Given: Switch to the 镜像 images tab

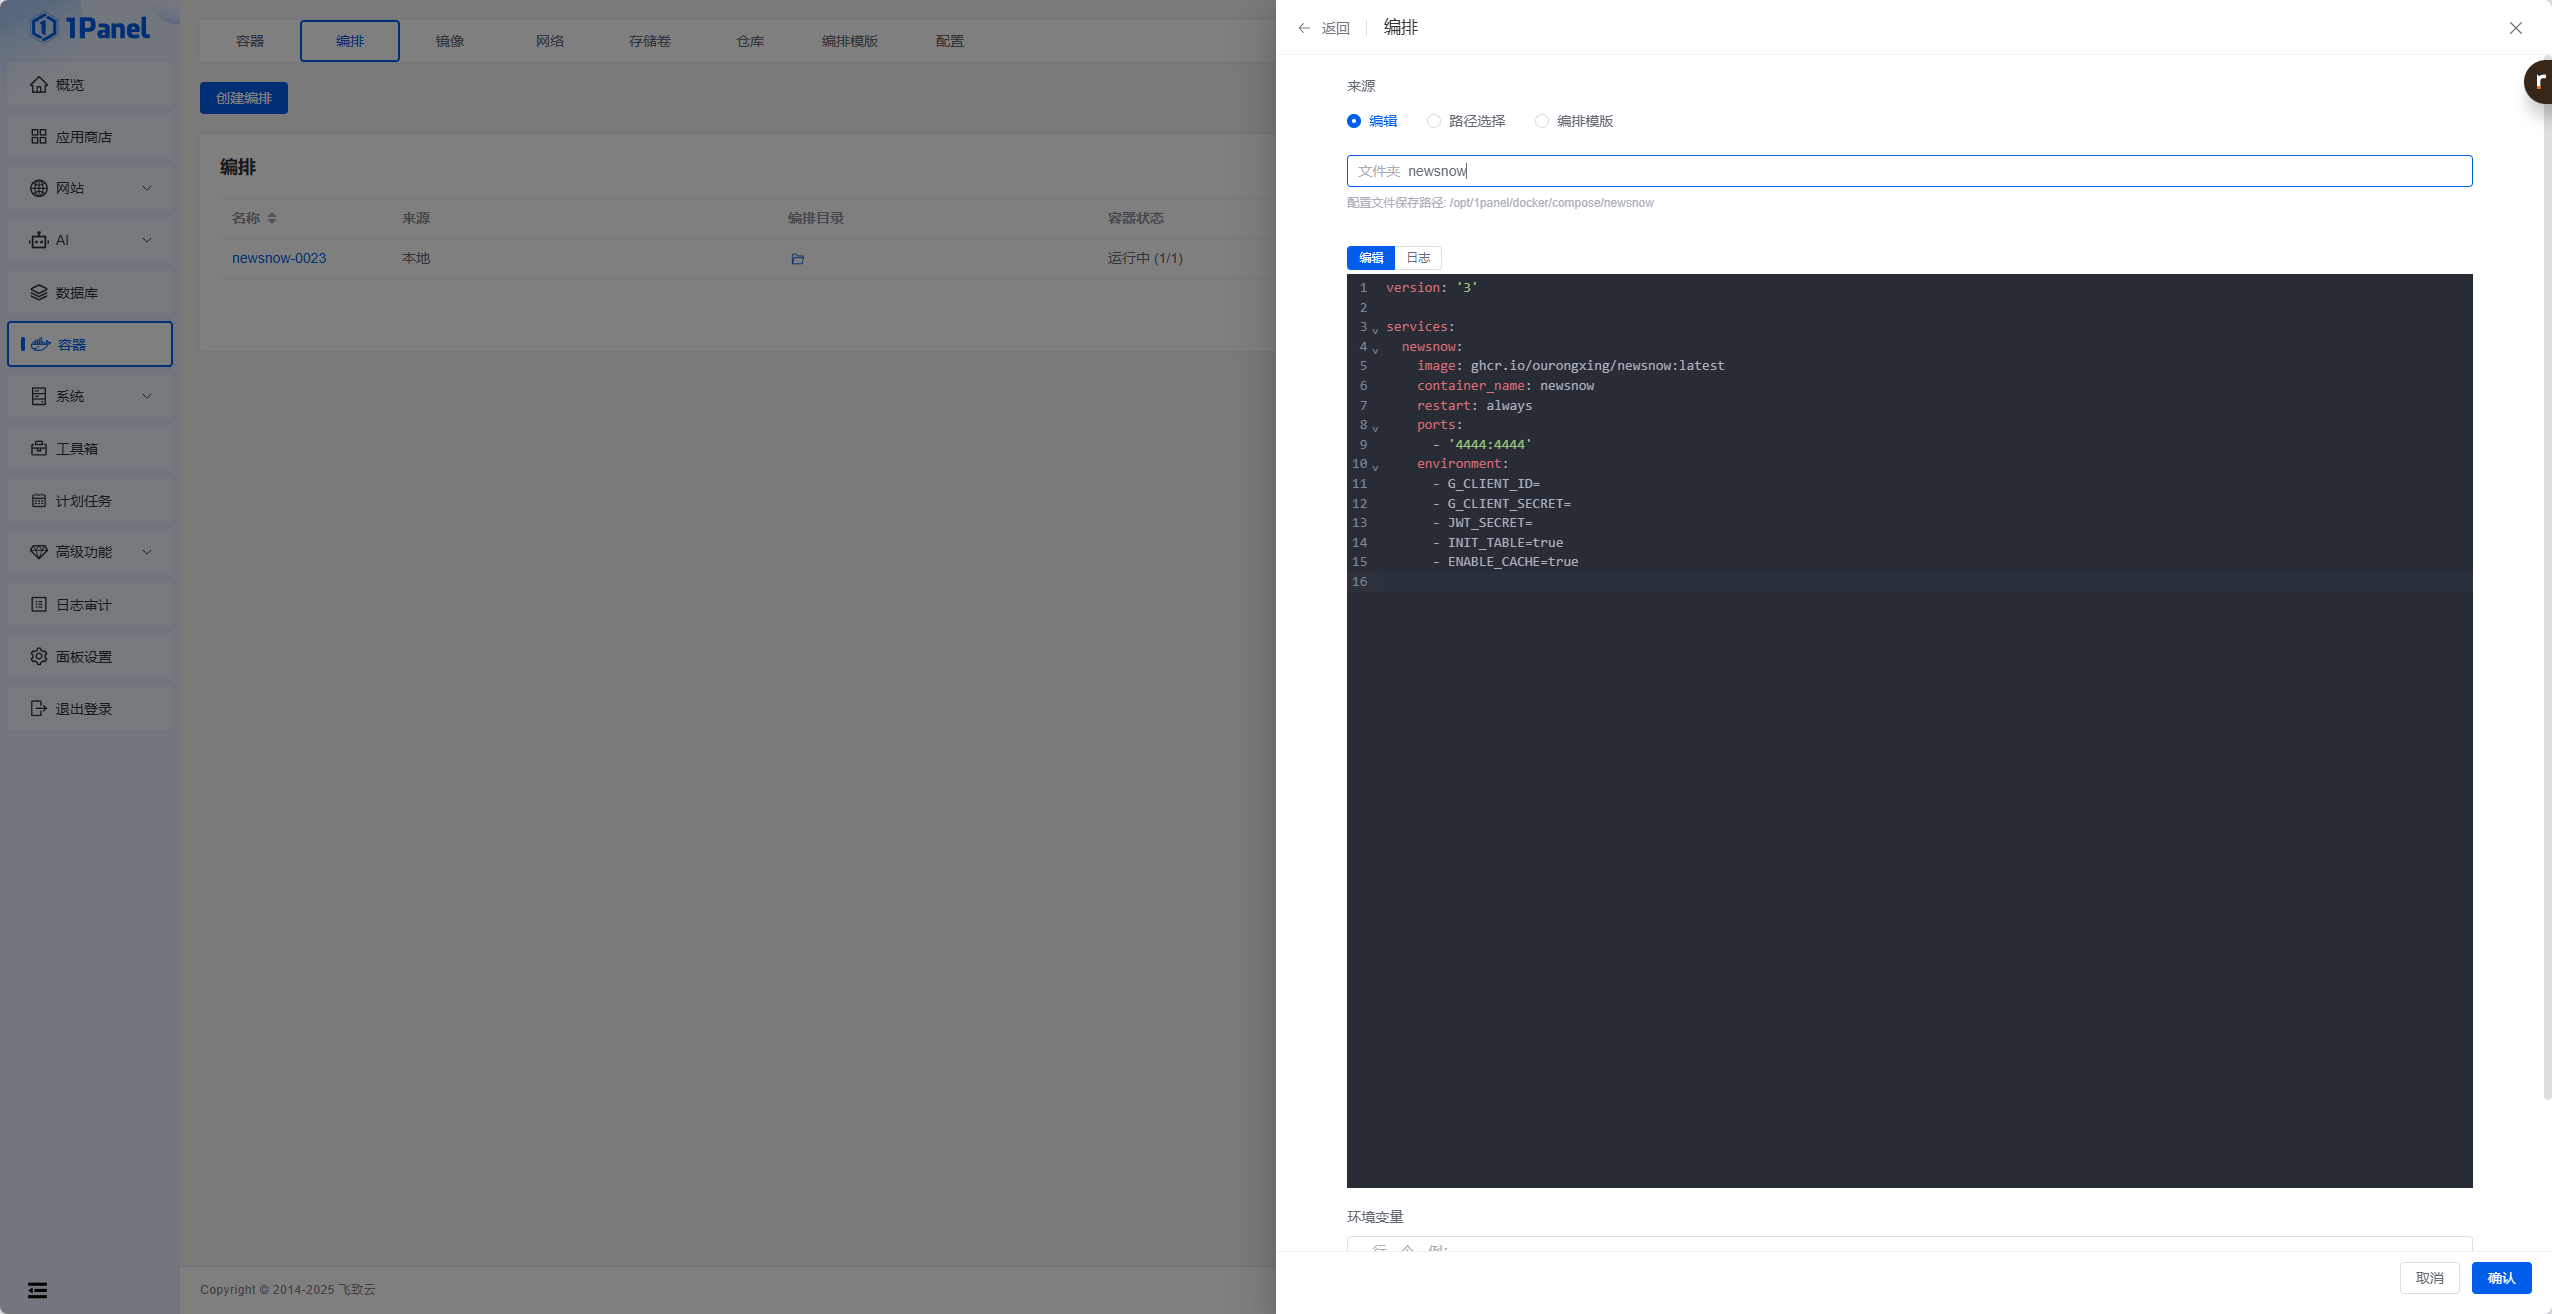Looking at the screenshot, I should 449,41.
